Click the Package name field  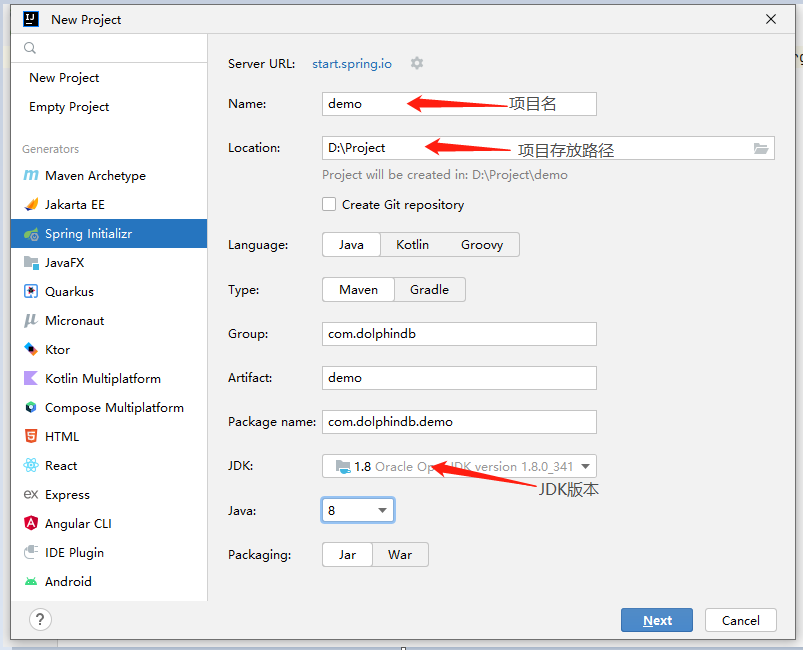[459, 422]
